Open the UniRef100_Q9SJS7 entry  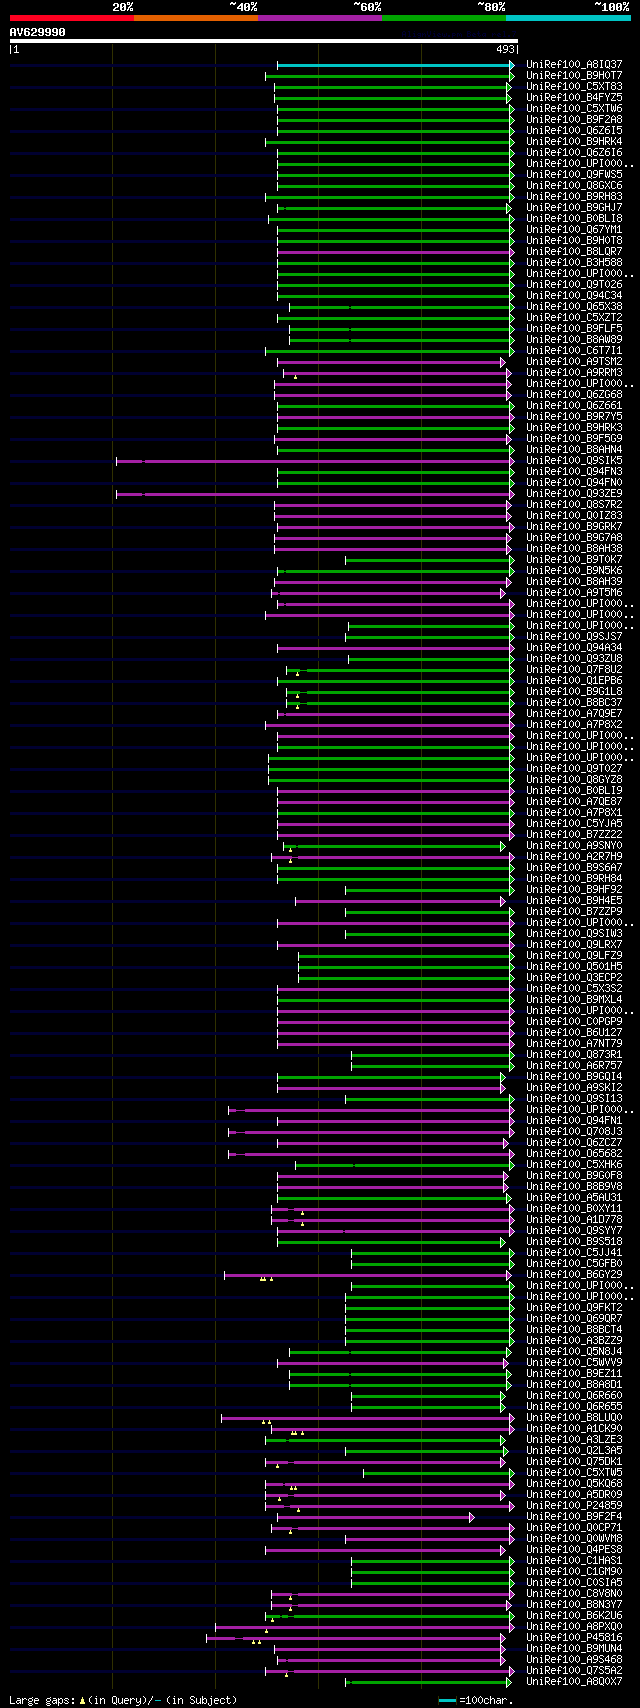(x=574, y=637)
